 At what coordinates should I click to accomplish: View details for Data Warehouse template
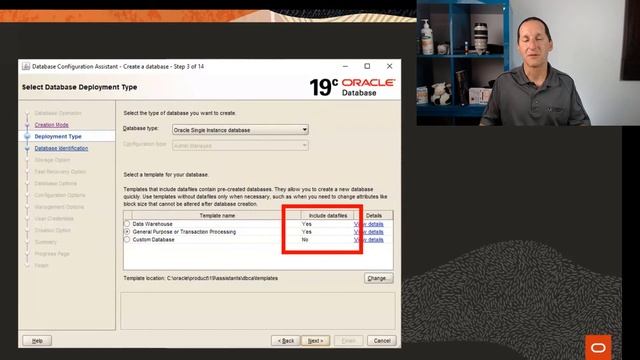(x=369, y=224)
